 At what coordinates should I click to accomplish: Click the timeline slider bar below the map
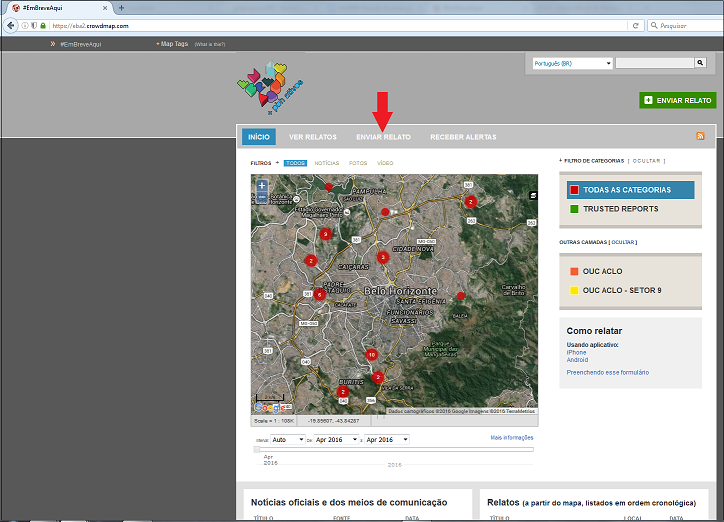coord(394,450)
